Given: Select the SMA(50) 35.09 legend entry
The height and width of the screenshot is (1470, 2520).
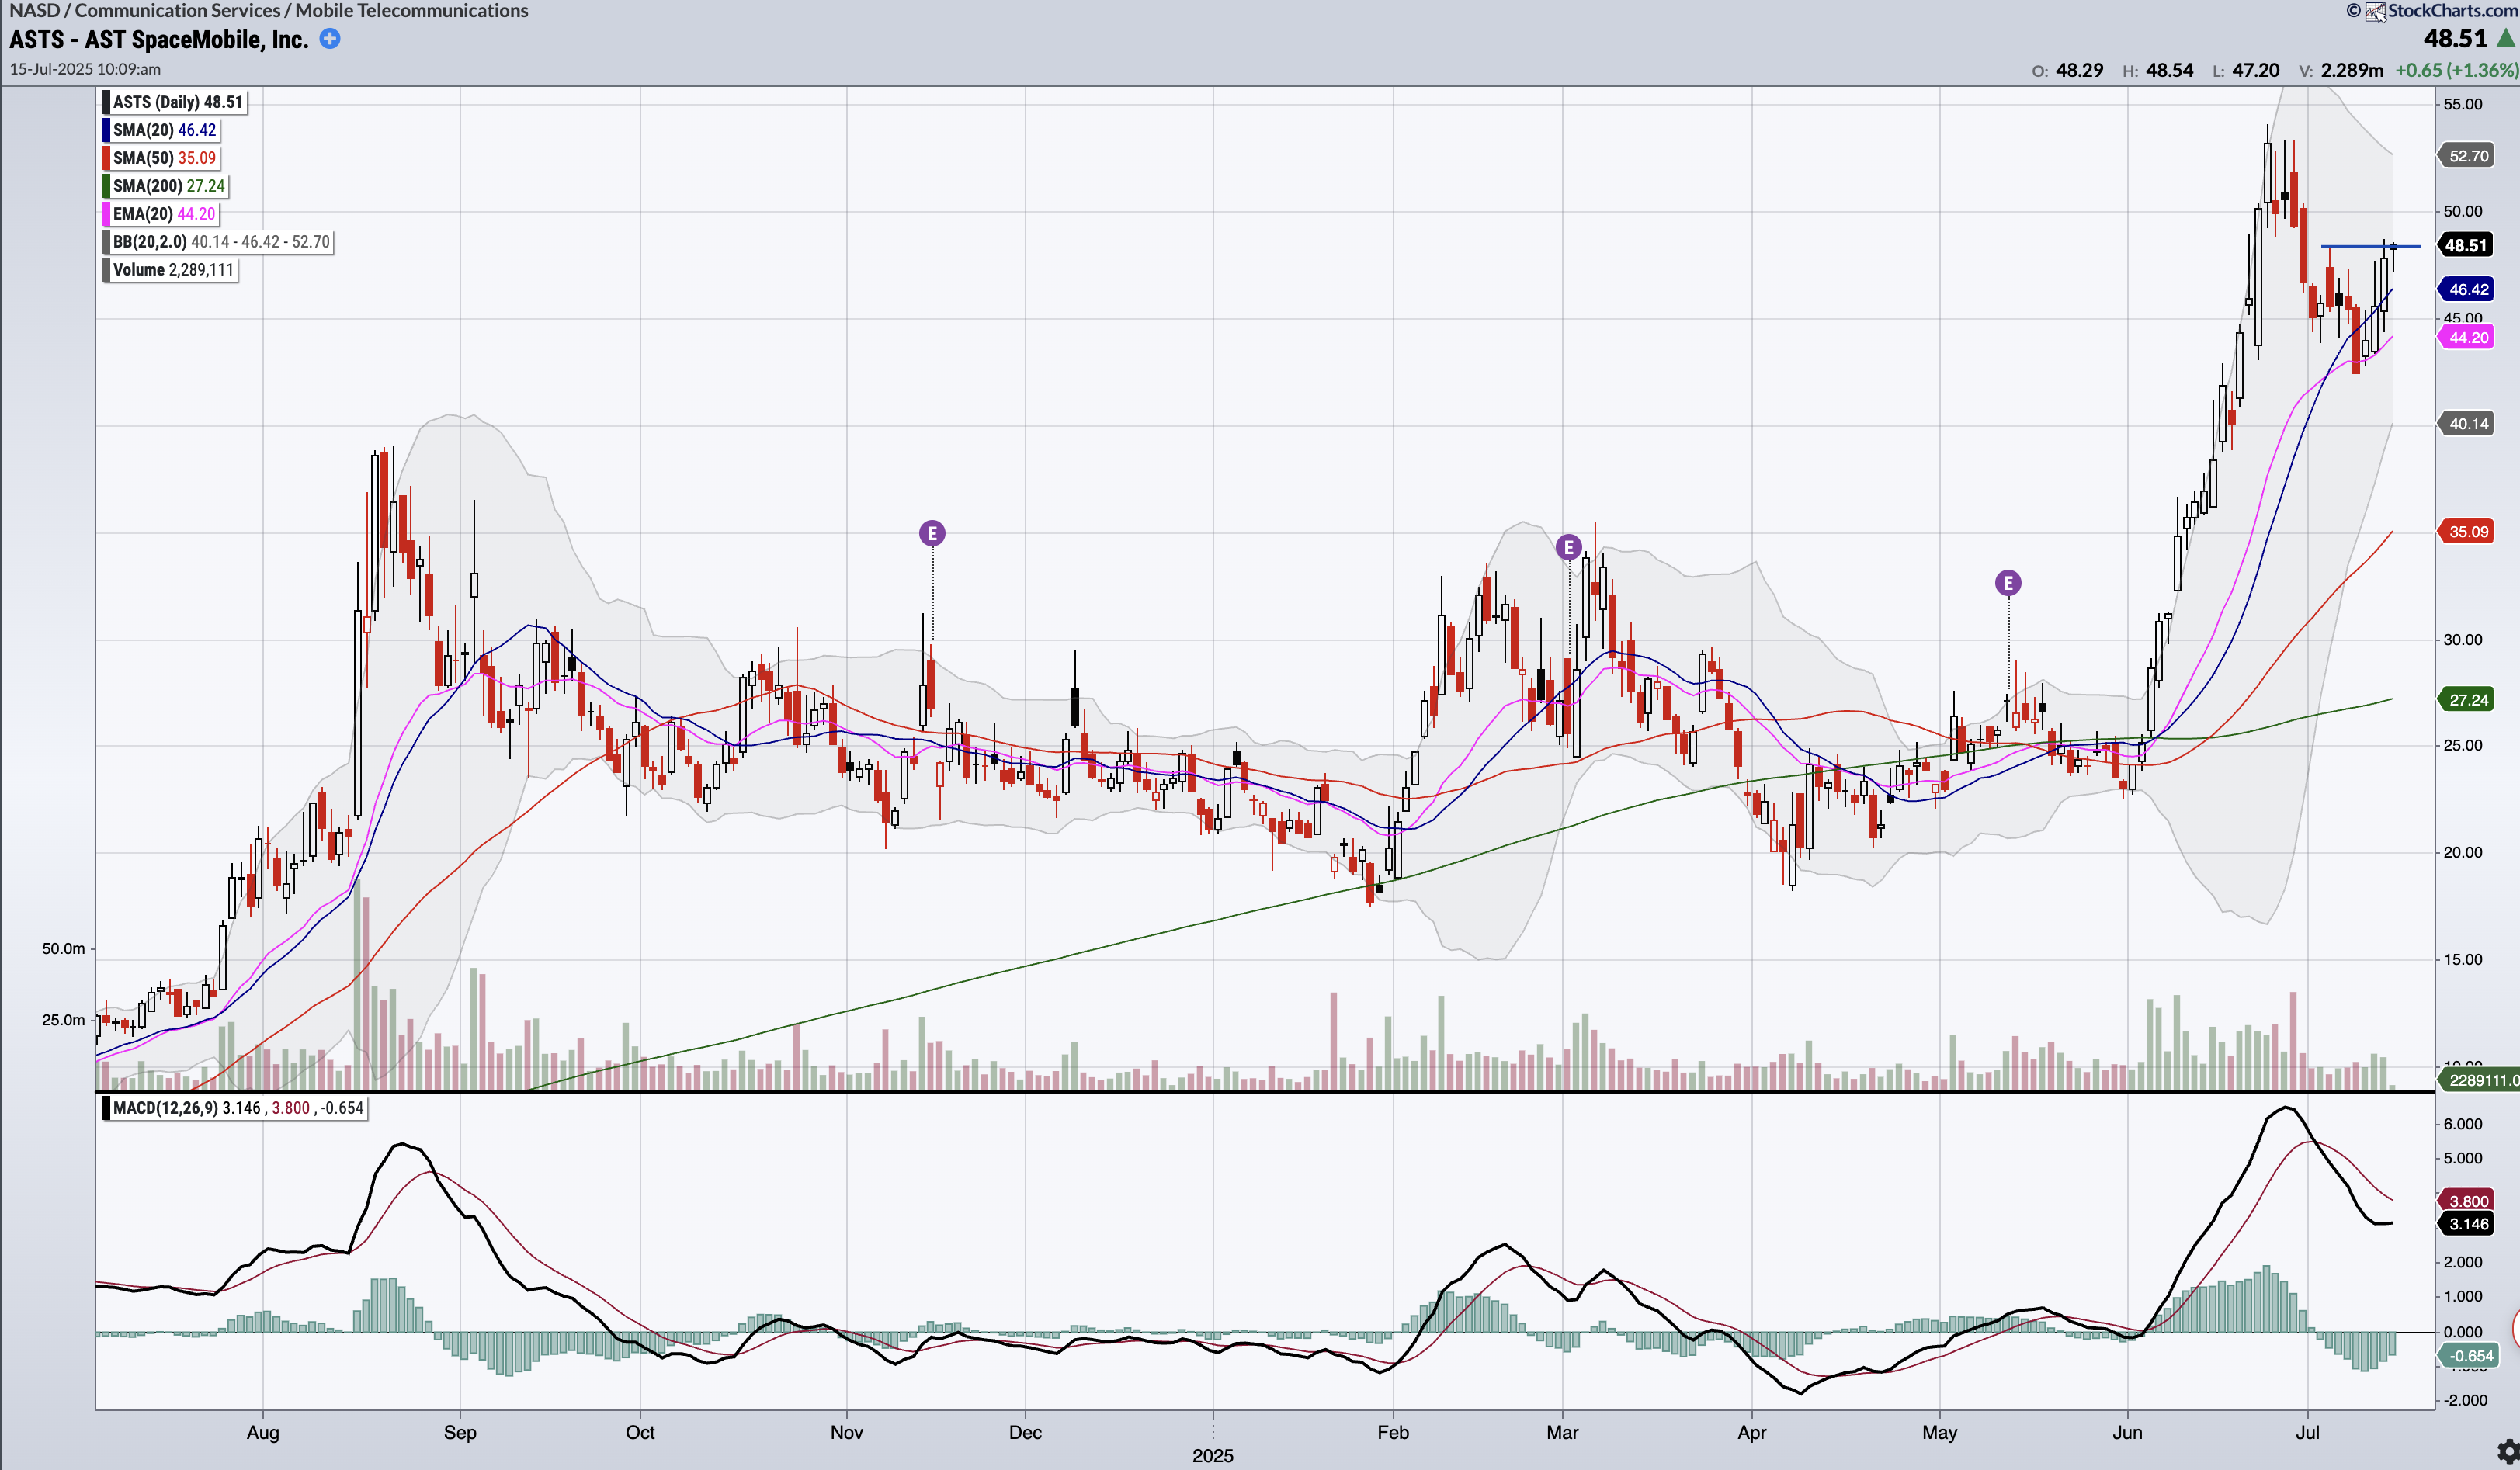Looking at the screenshot, I should pos(162,158).
